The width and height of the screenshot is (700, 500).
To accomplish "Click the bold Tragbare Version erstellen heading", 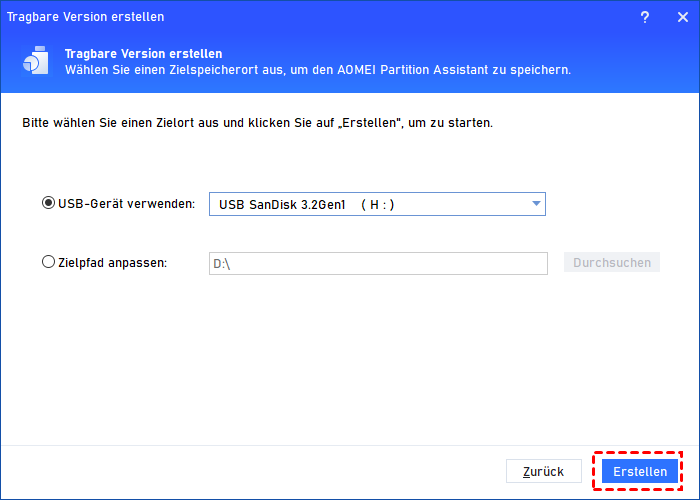I will (x=143, y=53).
